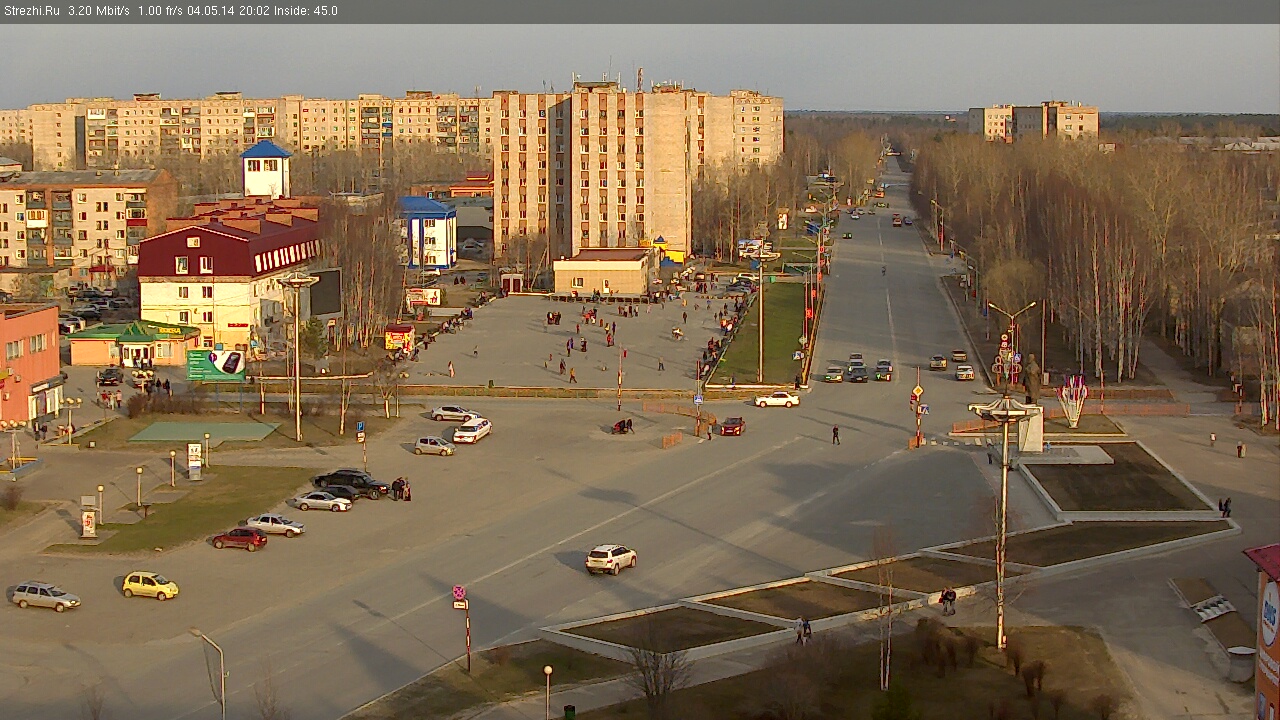Click the "3.20 Mbit/s" bitrate readout
Screen dimensions: 1280x720
click(x=98, y=11)
